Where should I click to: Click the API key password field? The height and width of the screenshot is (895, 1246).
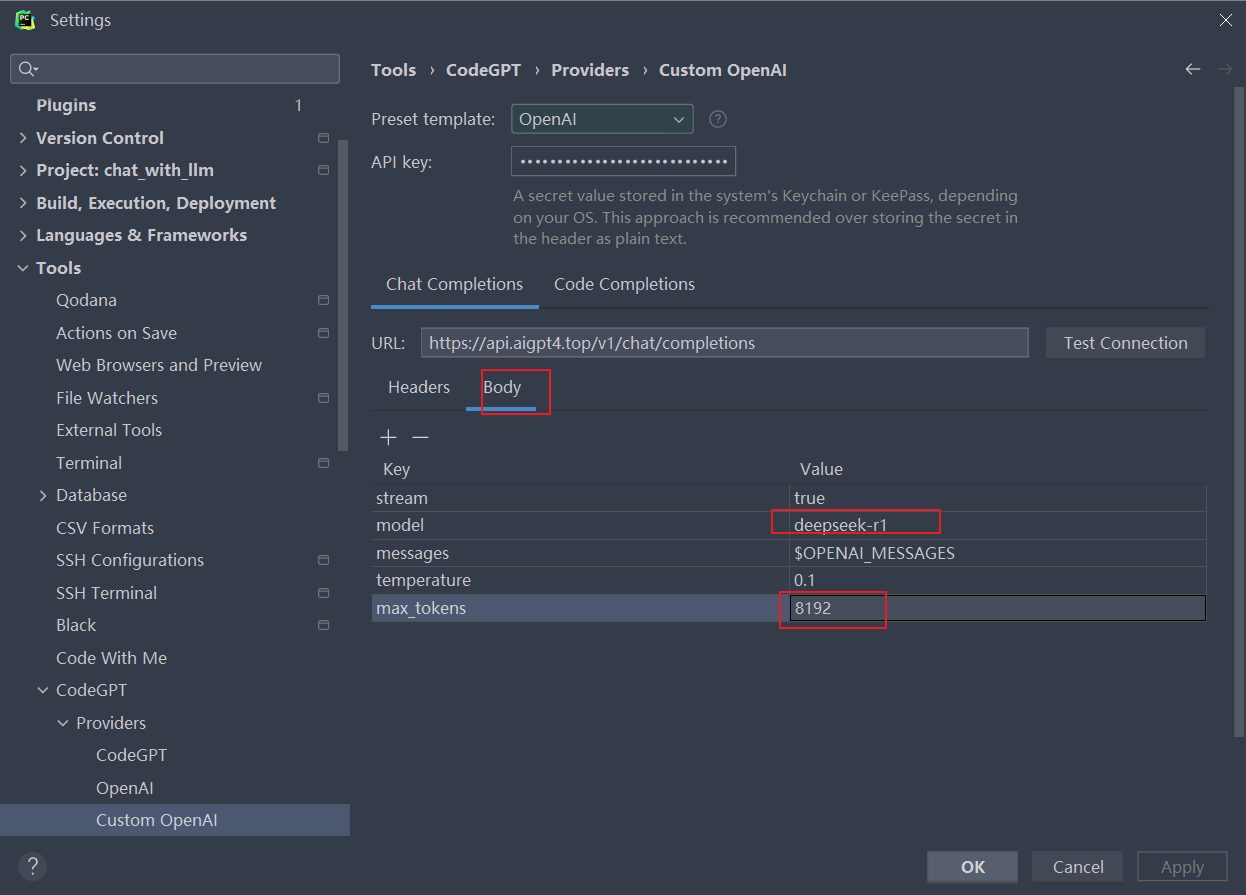tap(624, 161)
